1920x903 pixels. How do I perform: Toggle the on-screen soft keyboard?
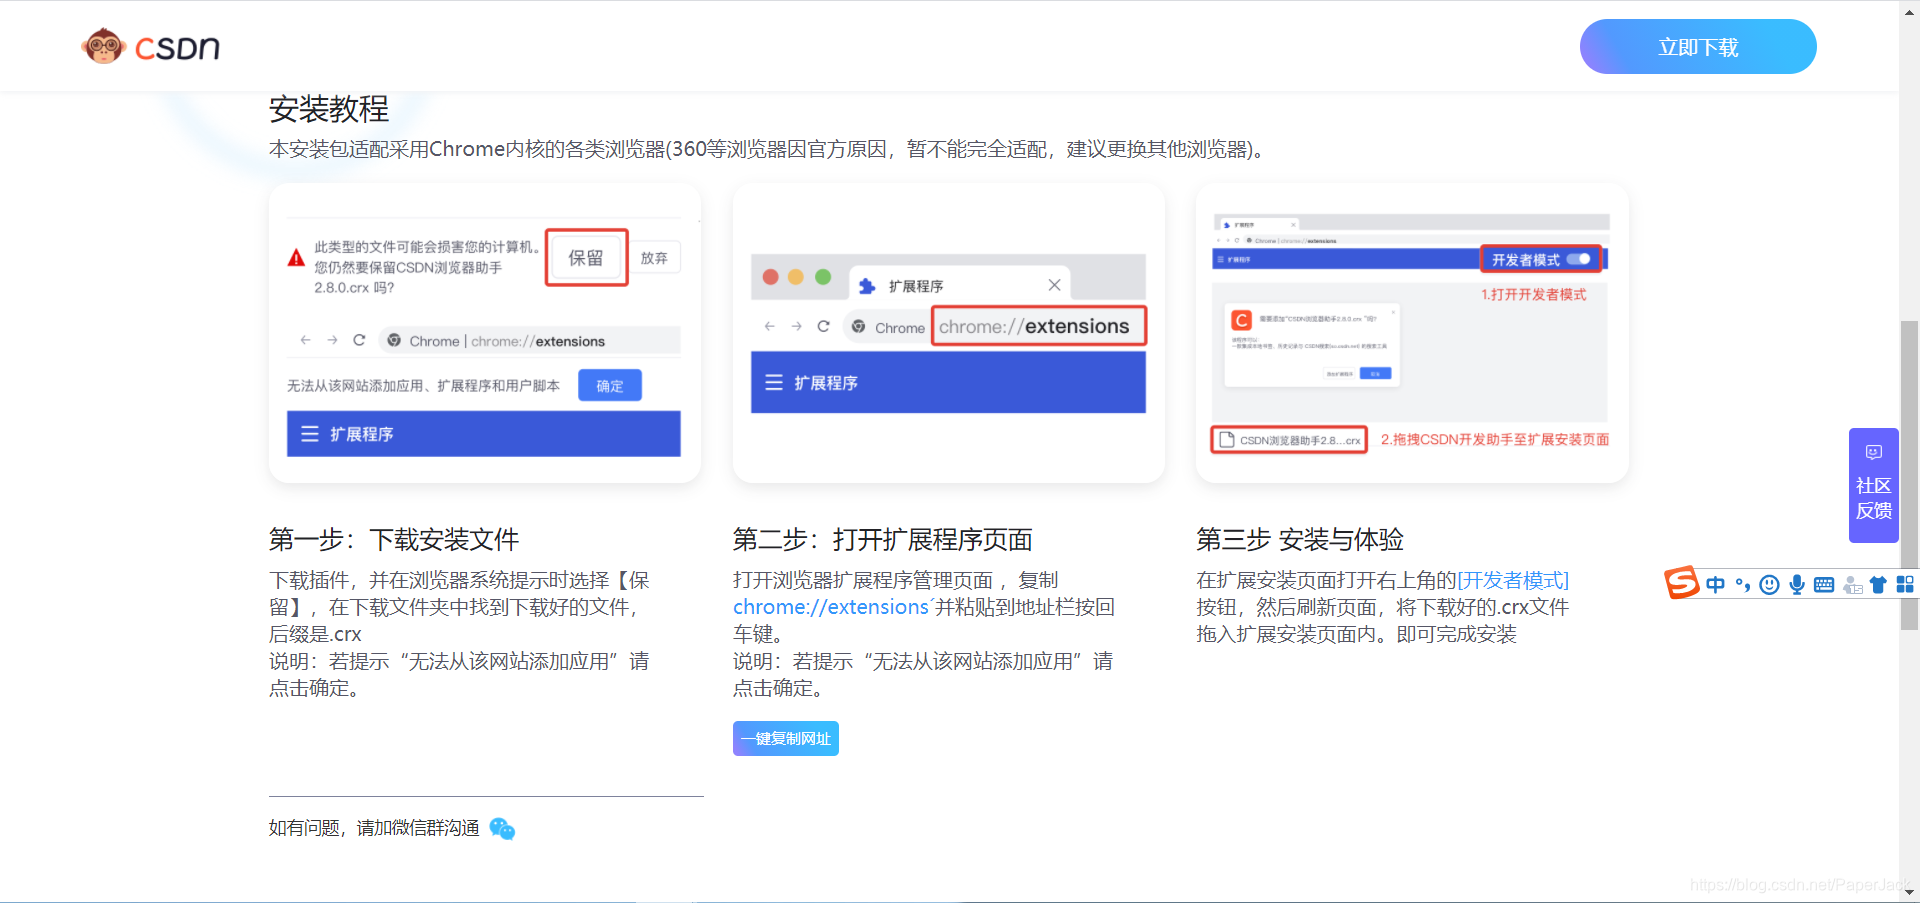(1824, 583)
